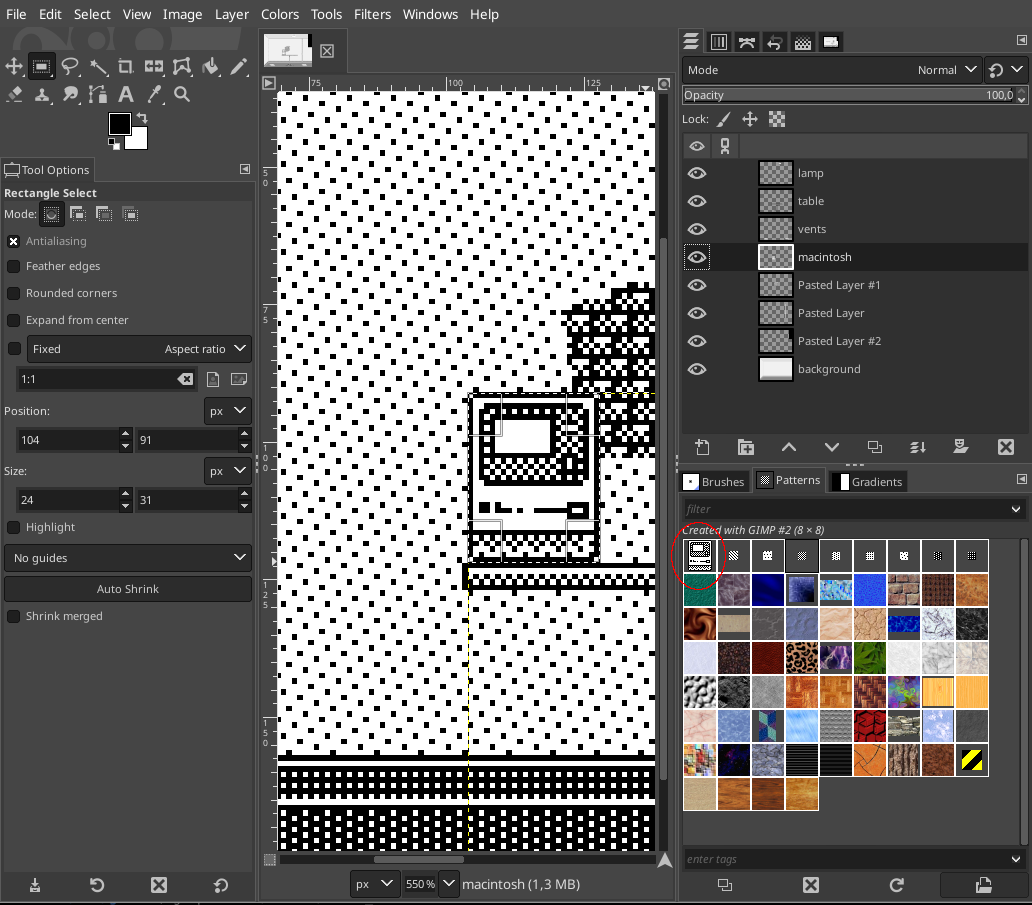The image size is (1032, 905).
Task: Hide the background layer
Action: (x=696, y=369)
